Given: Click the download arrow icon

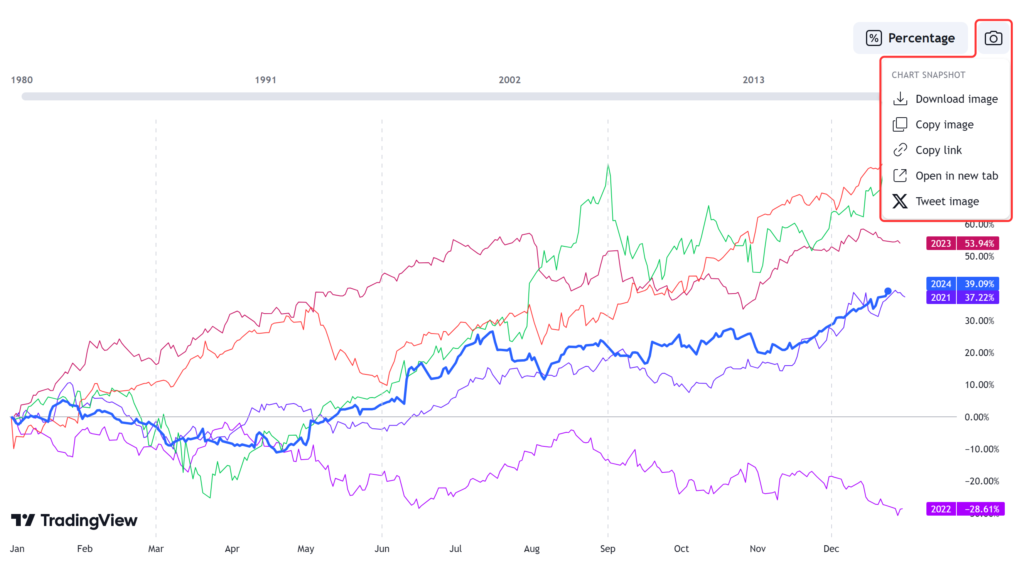Looking at the screenshot, I should click(x=900, y=99).
